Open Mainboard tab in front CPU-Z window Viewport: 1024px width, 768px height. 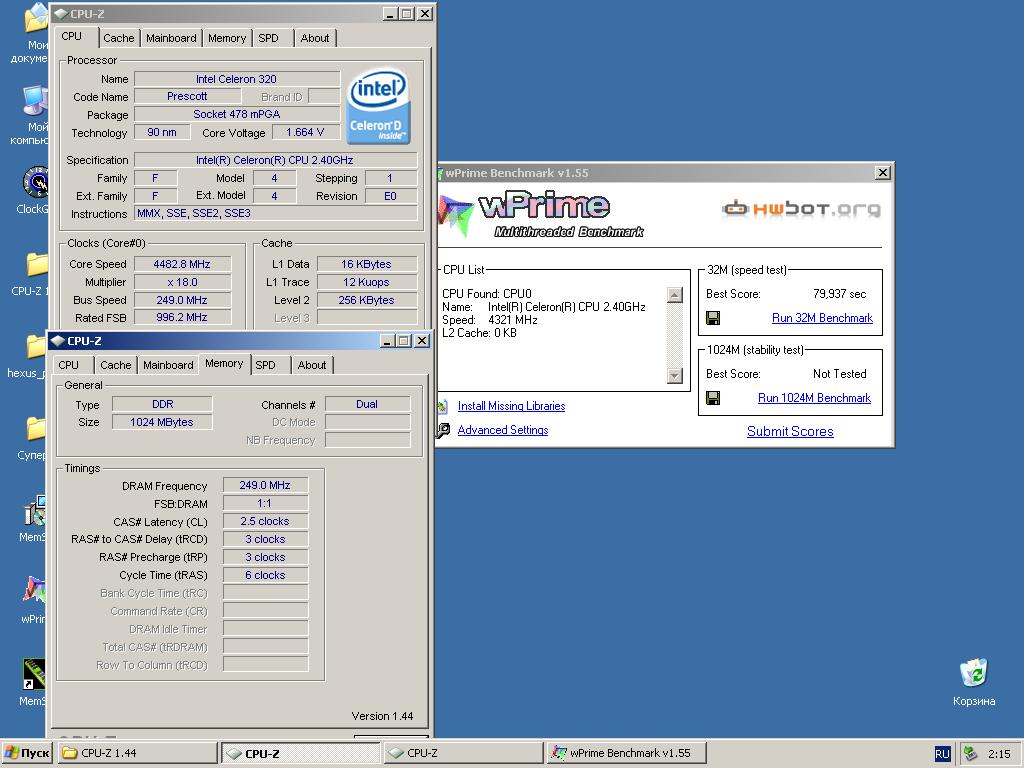click(168, 365)
